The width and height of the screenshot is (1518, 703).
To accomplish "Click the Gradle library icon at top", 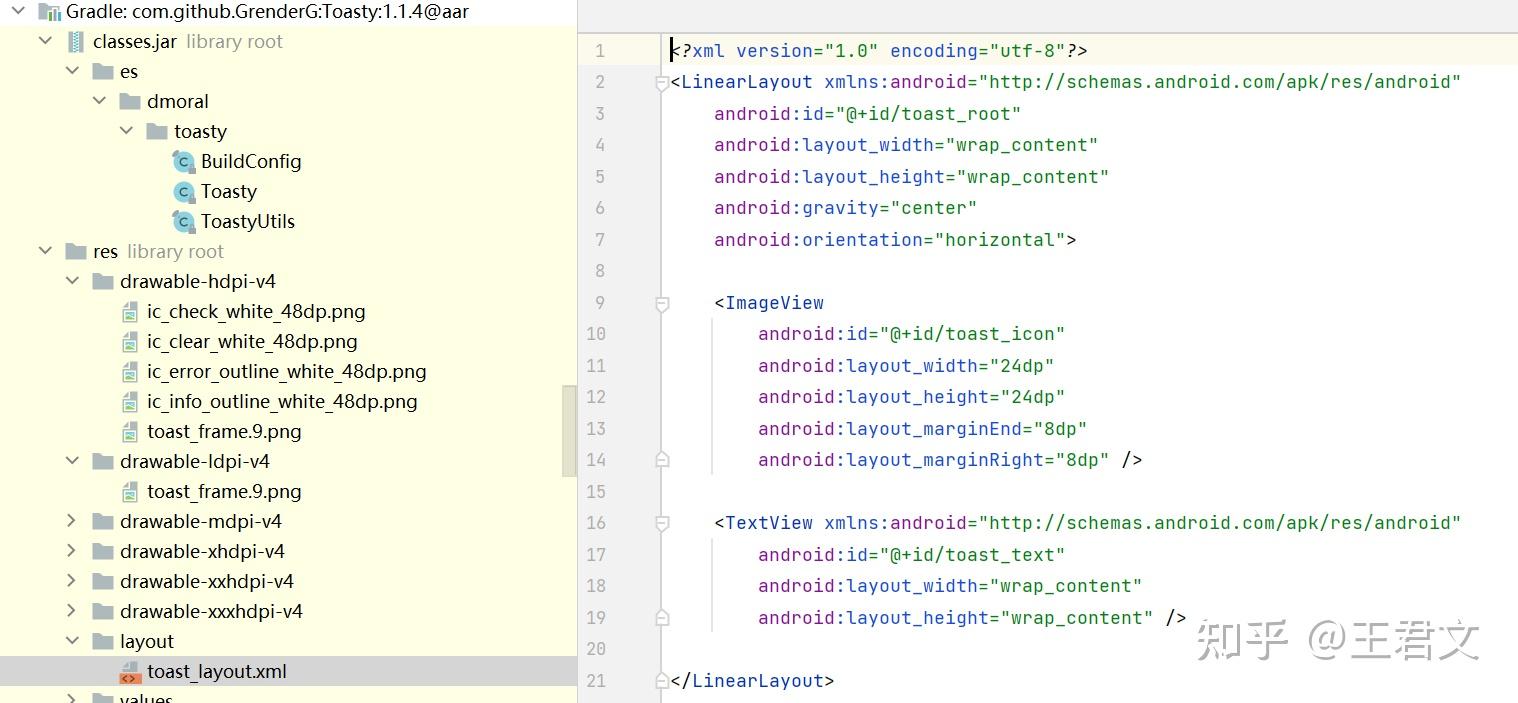I will click(49, 12).
